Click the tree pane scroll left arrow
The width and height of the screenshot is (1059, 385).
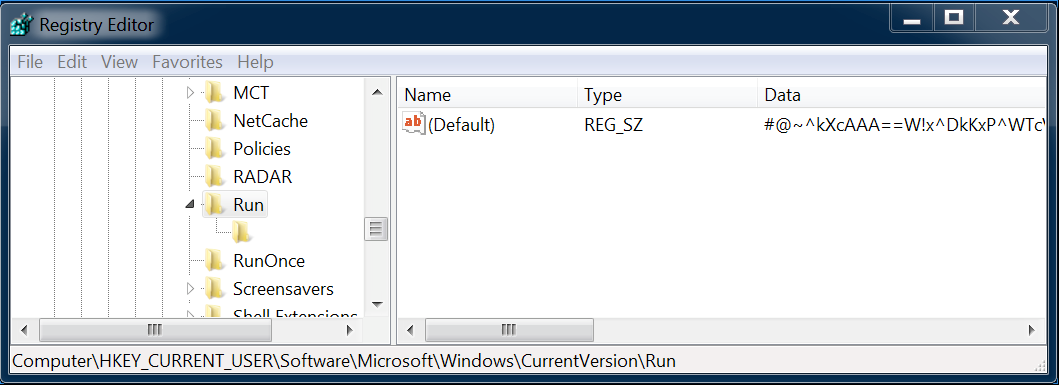(x=24, y=330)
